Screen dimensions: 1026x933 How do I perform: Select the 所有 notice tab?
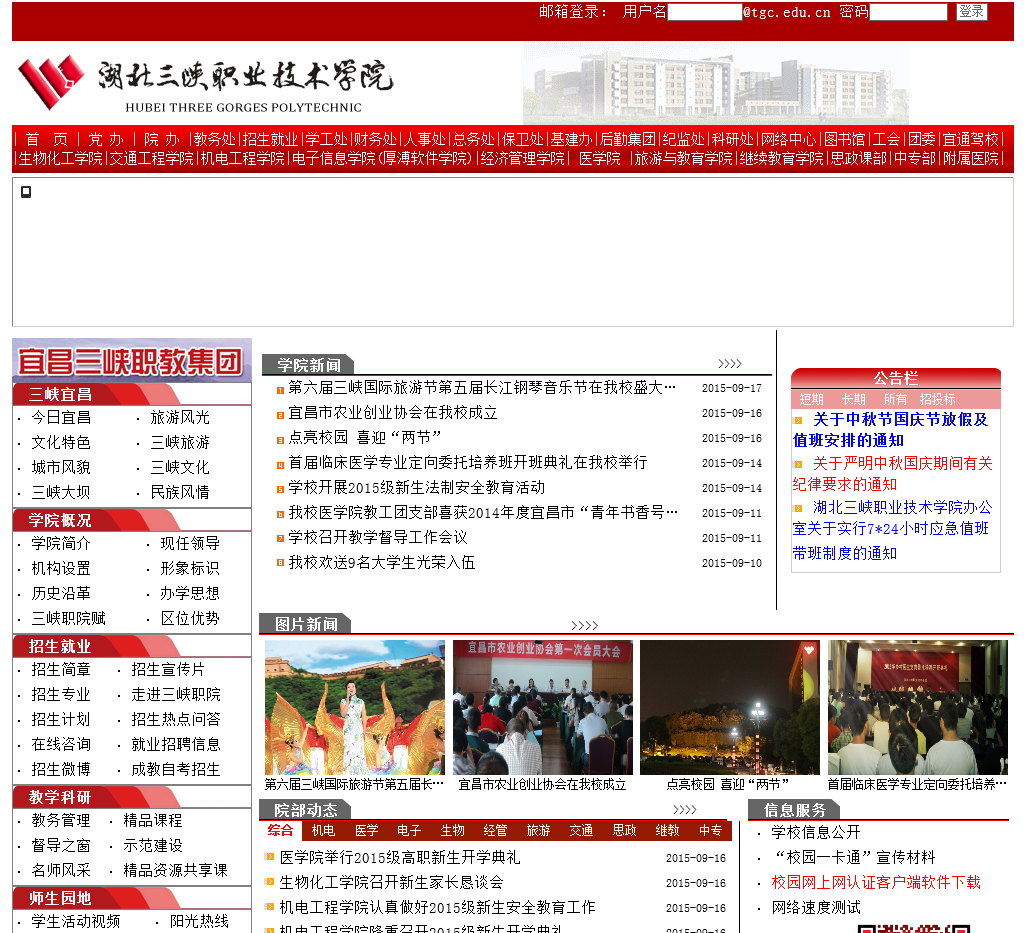(x=895, y=399)
